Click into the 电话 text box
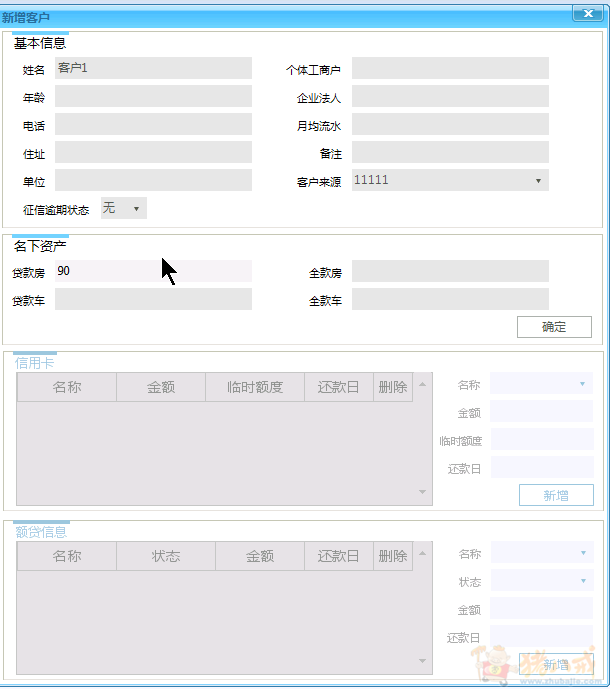This screenshot has width=610, height=689. [153, 124]
